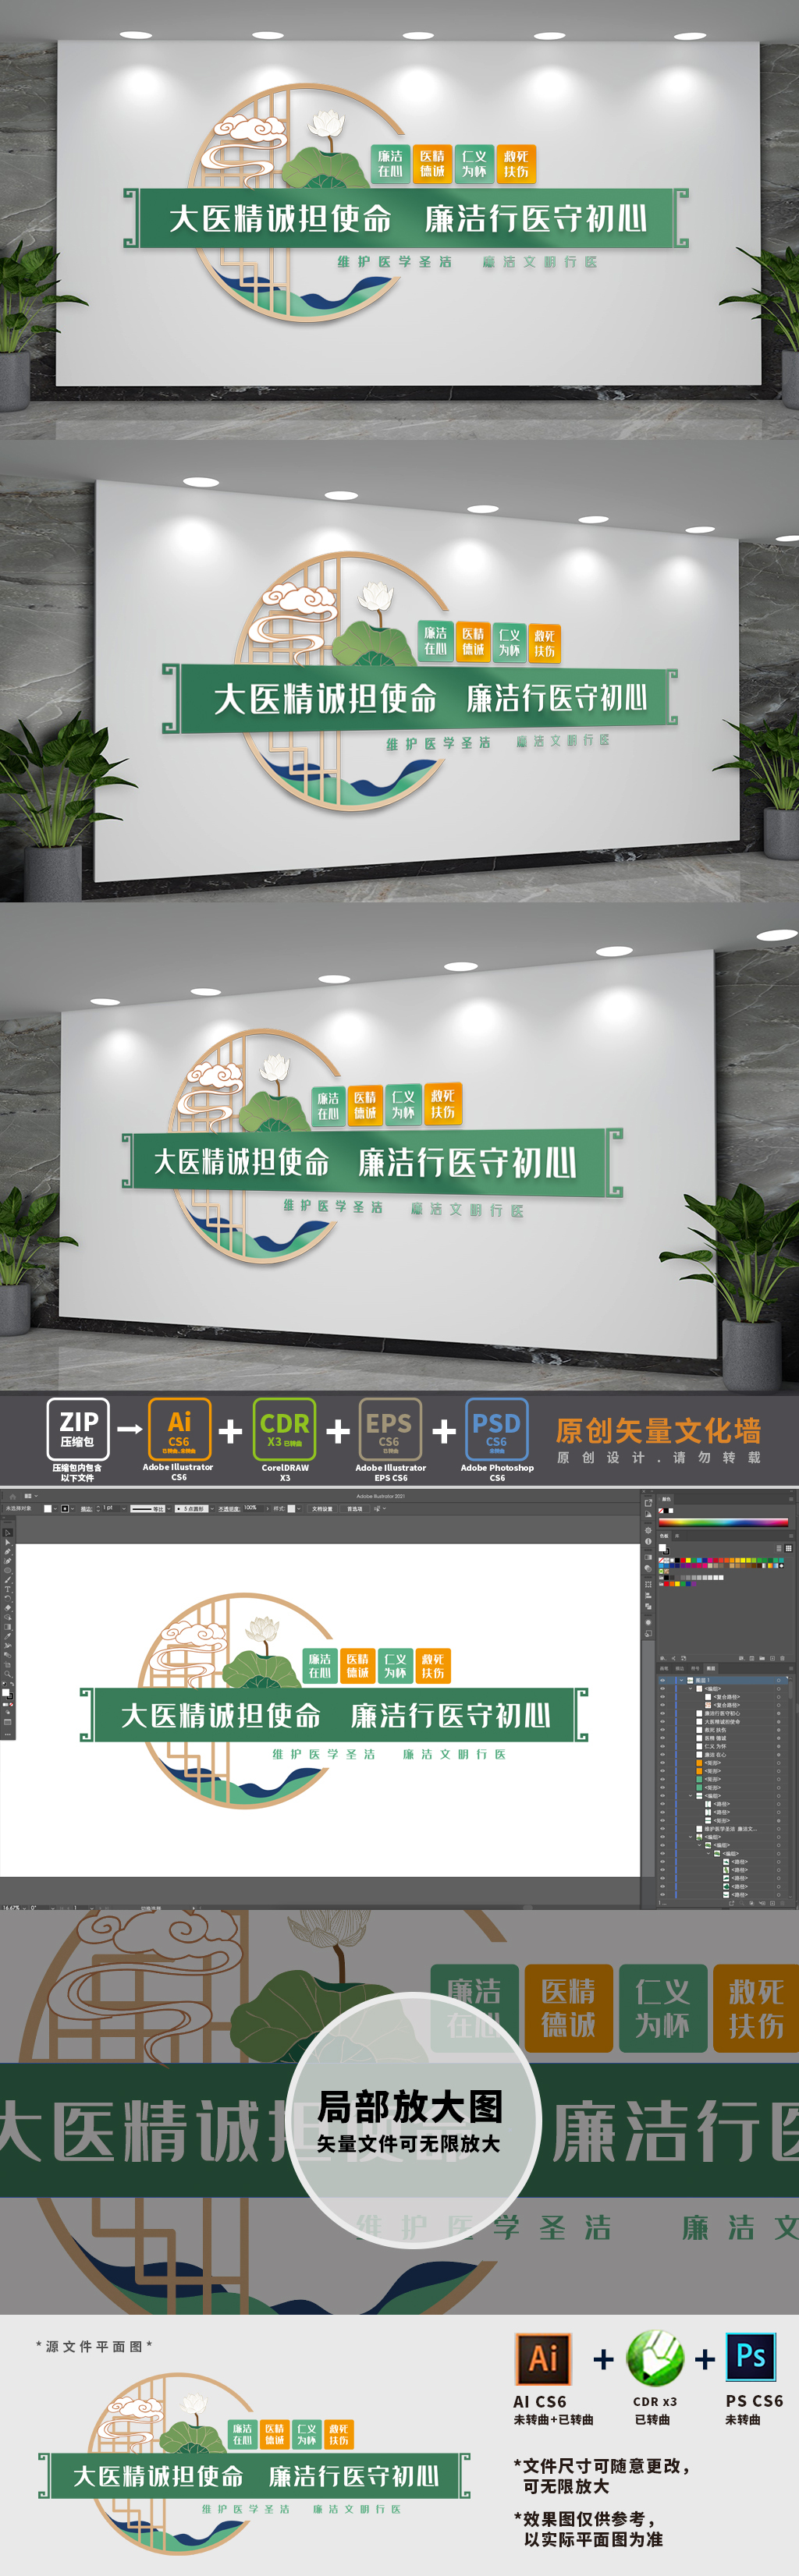
Task: Open the 等比 stroke profile dropdown
Action: tap(168, 1509)
